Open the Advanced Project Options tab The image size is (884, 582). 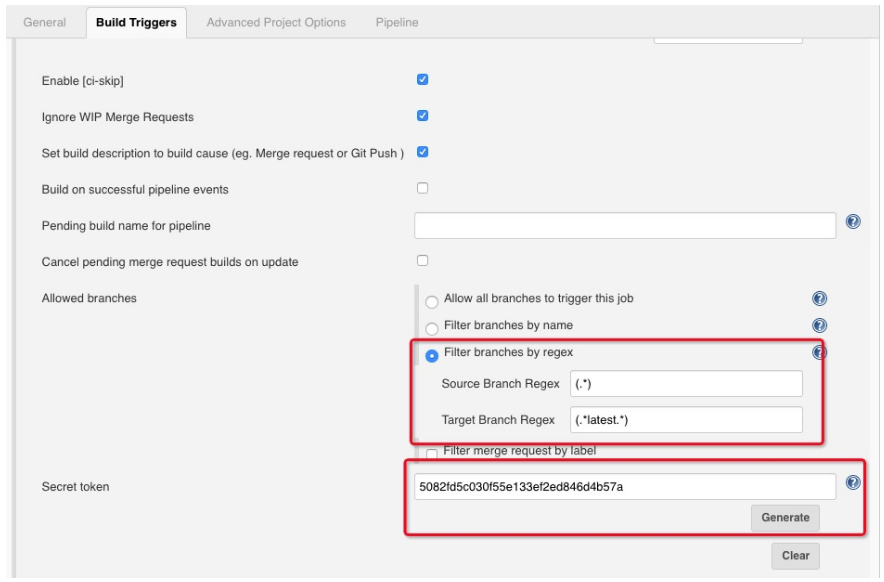(x=276, y=23)
